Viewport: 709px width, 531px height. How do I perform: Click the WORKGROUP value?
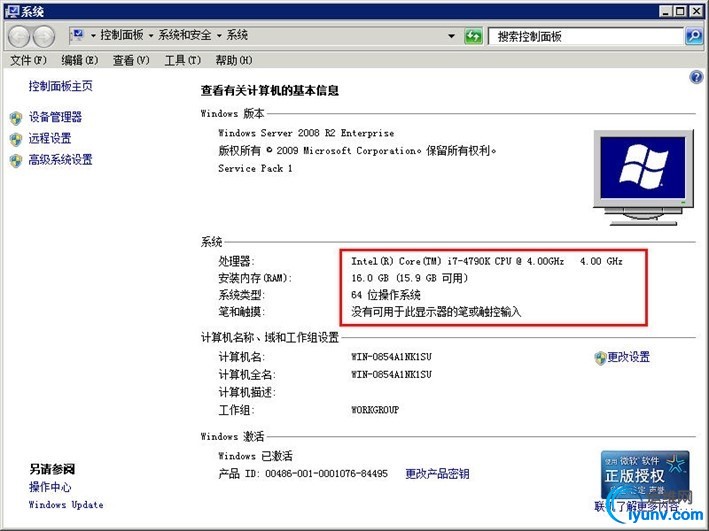[375, 410]
